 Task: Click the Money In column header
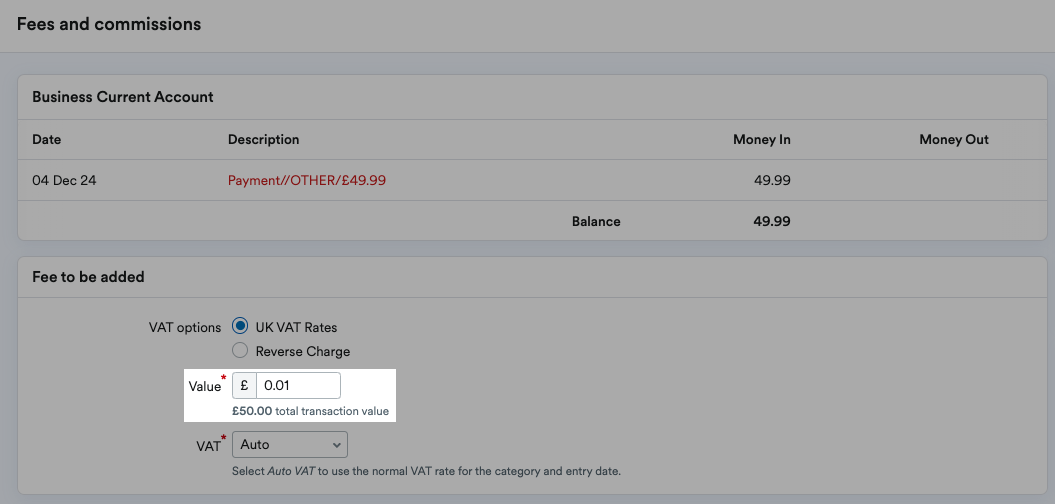click(x=762, y=140)
